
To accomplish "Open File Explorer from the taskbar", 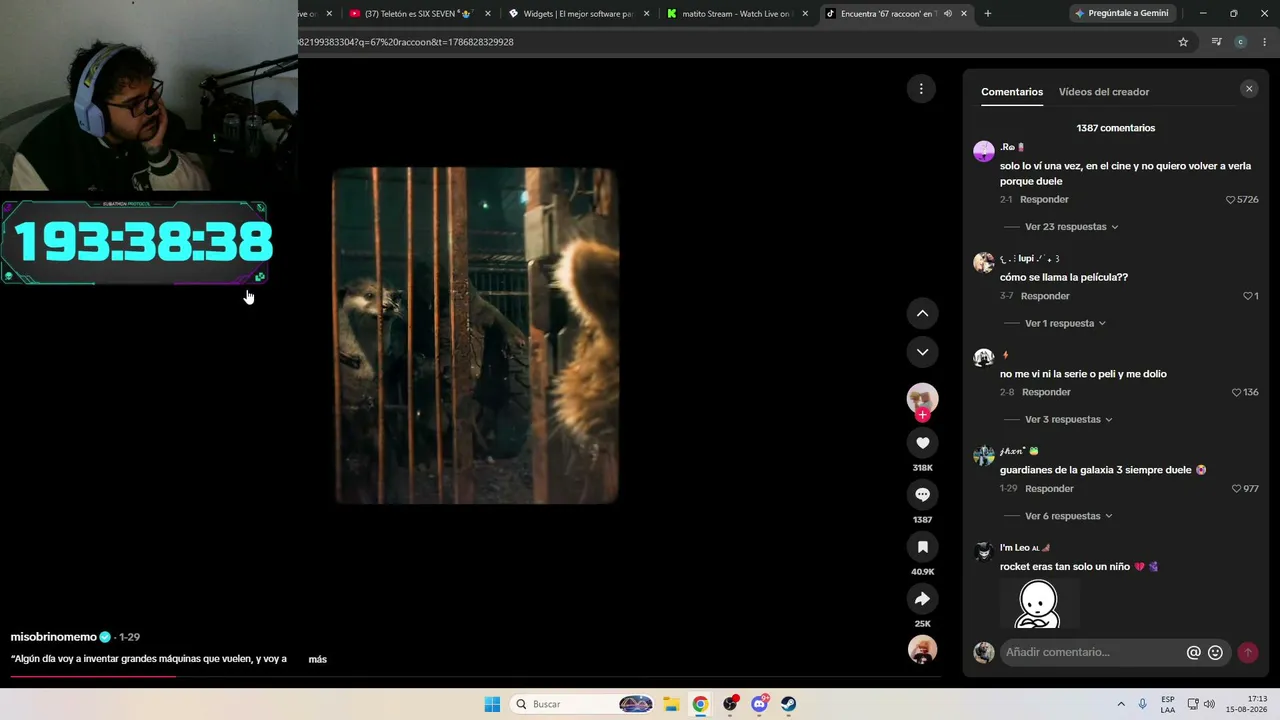I will [671, 704].
